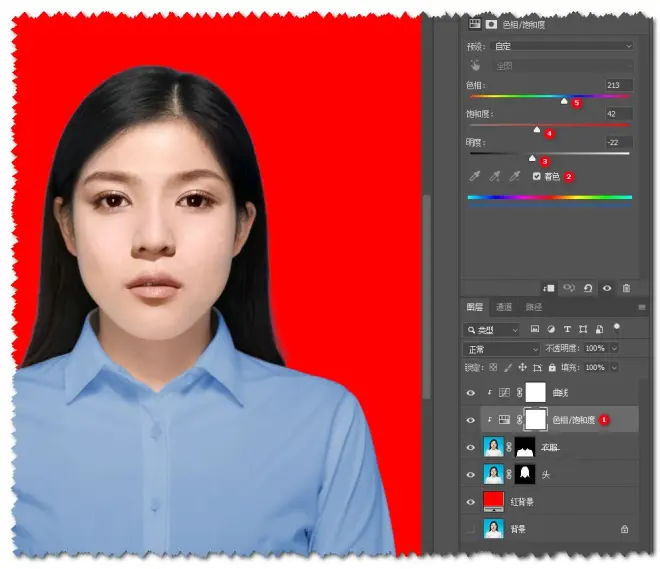
Task: Delete this adjustment layer via trash icon
Action: point(626,288)
